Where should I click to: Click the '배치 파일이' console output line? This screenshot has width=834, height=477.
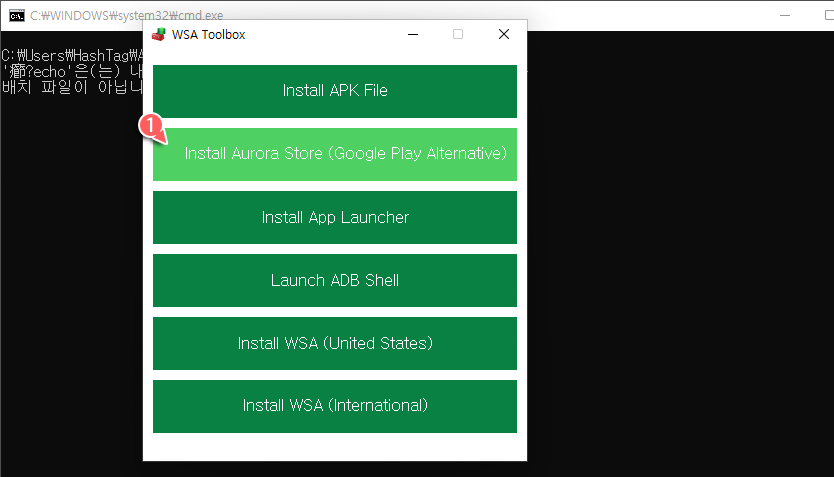point(72,87)
